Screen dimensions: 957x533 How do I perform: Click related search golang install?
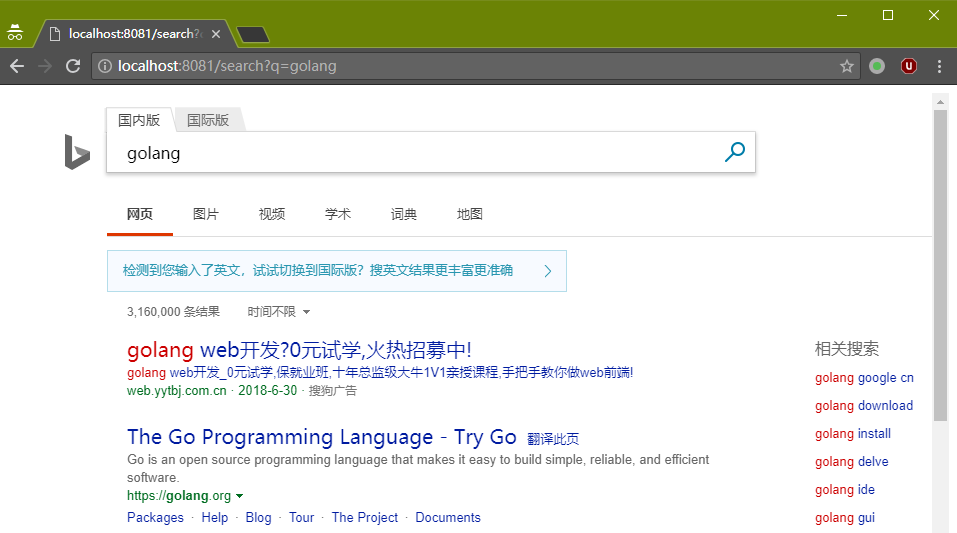tap(853, 434)
